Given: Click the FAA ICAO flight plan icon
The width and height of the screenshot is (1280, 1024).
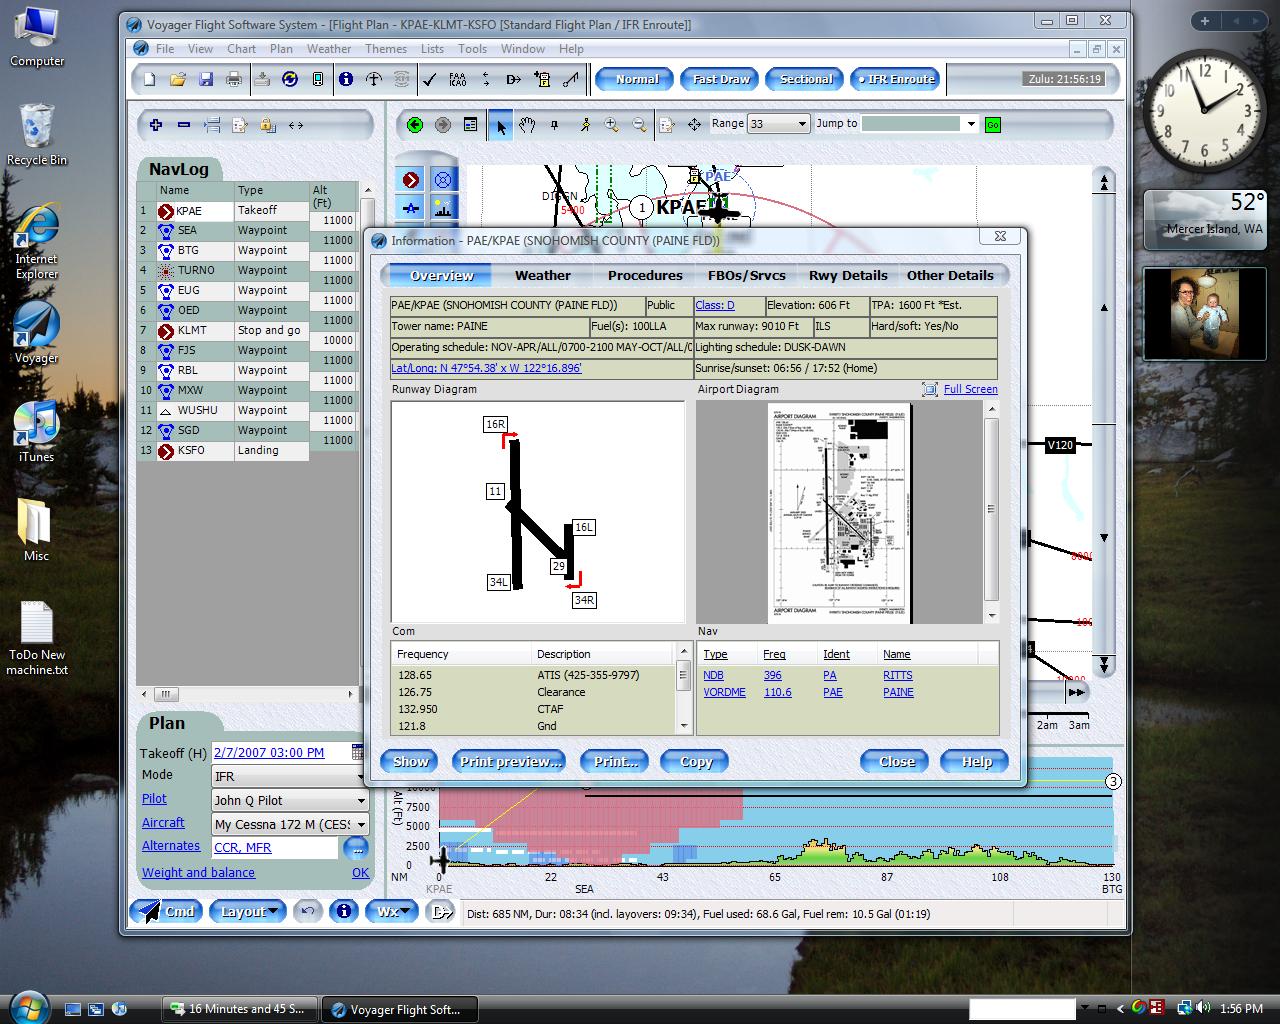Looking at the screenshot, I should pos(458,79).
